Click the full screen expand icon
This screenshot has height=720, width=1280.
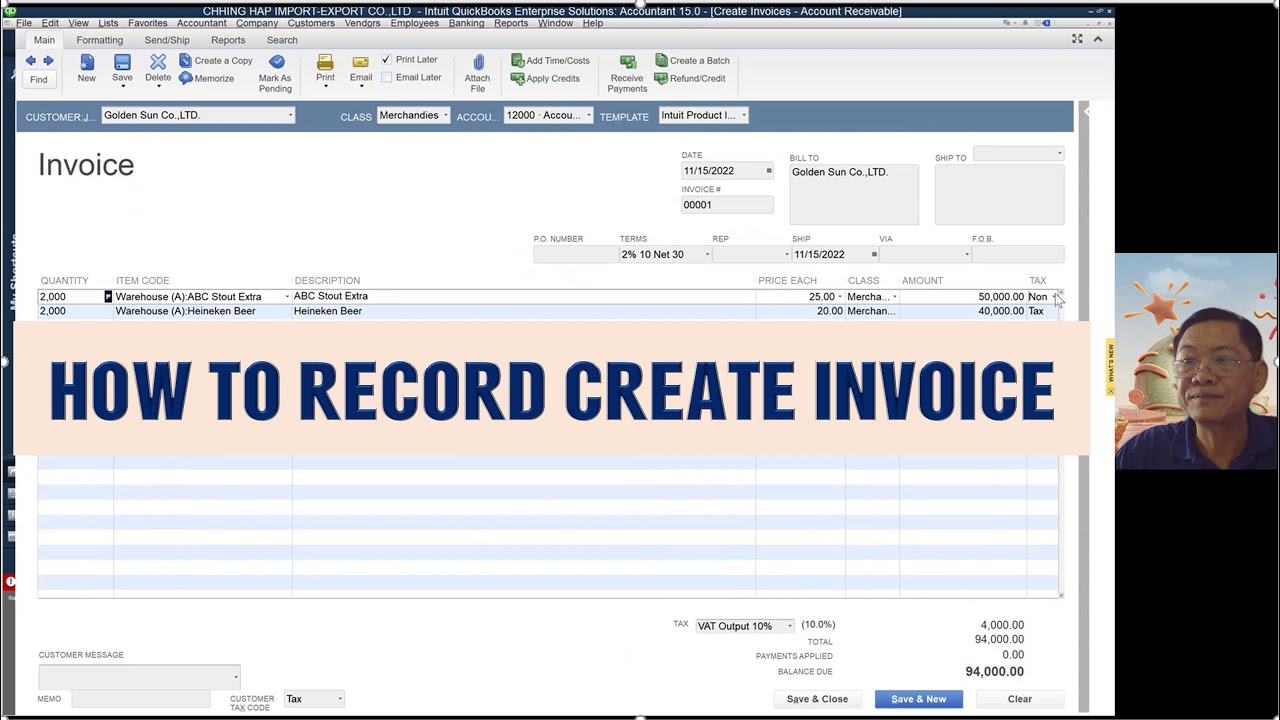[x=1077, y=39]
